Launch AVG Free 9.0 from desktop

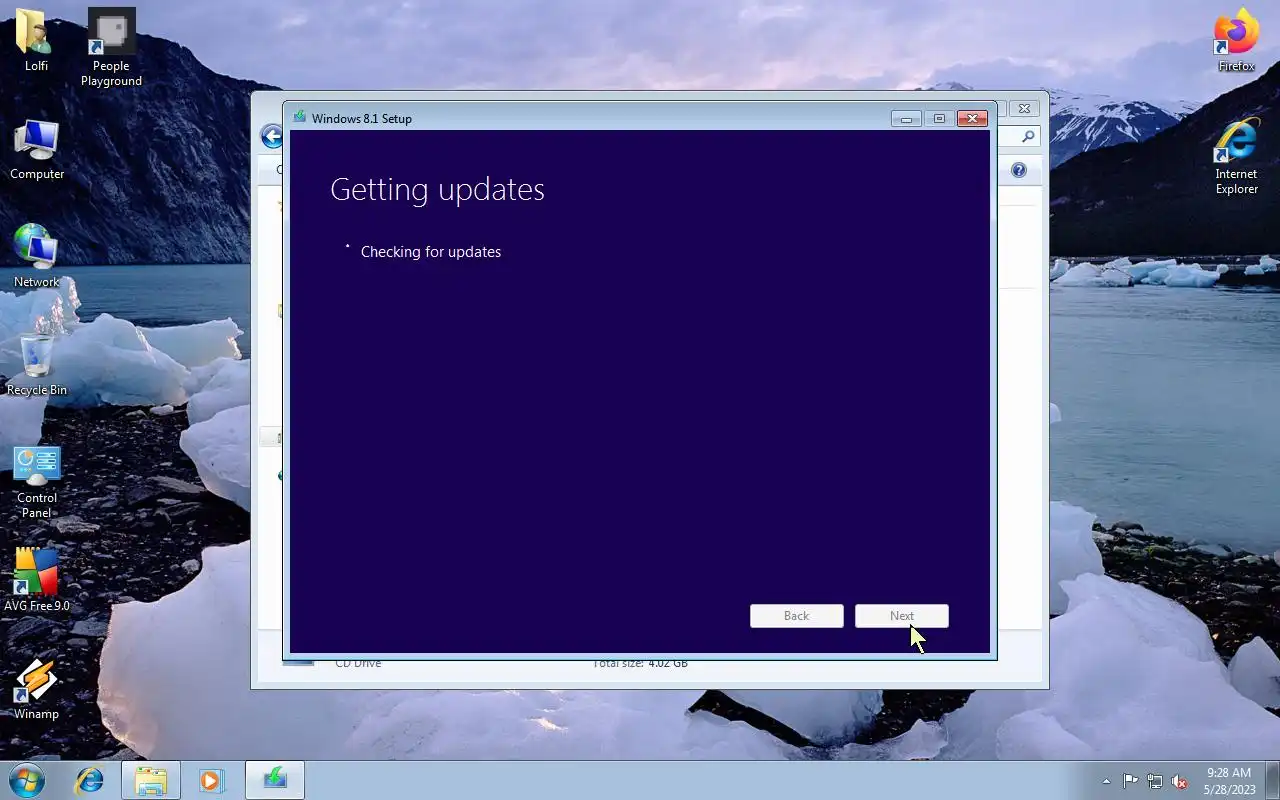click(37, 580)
